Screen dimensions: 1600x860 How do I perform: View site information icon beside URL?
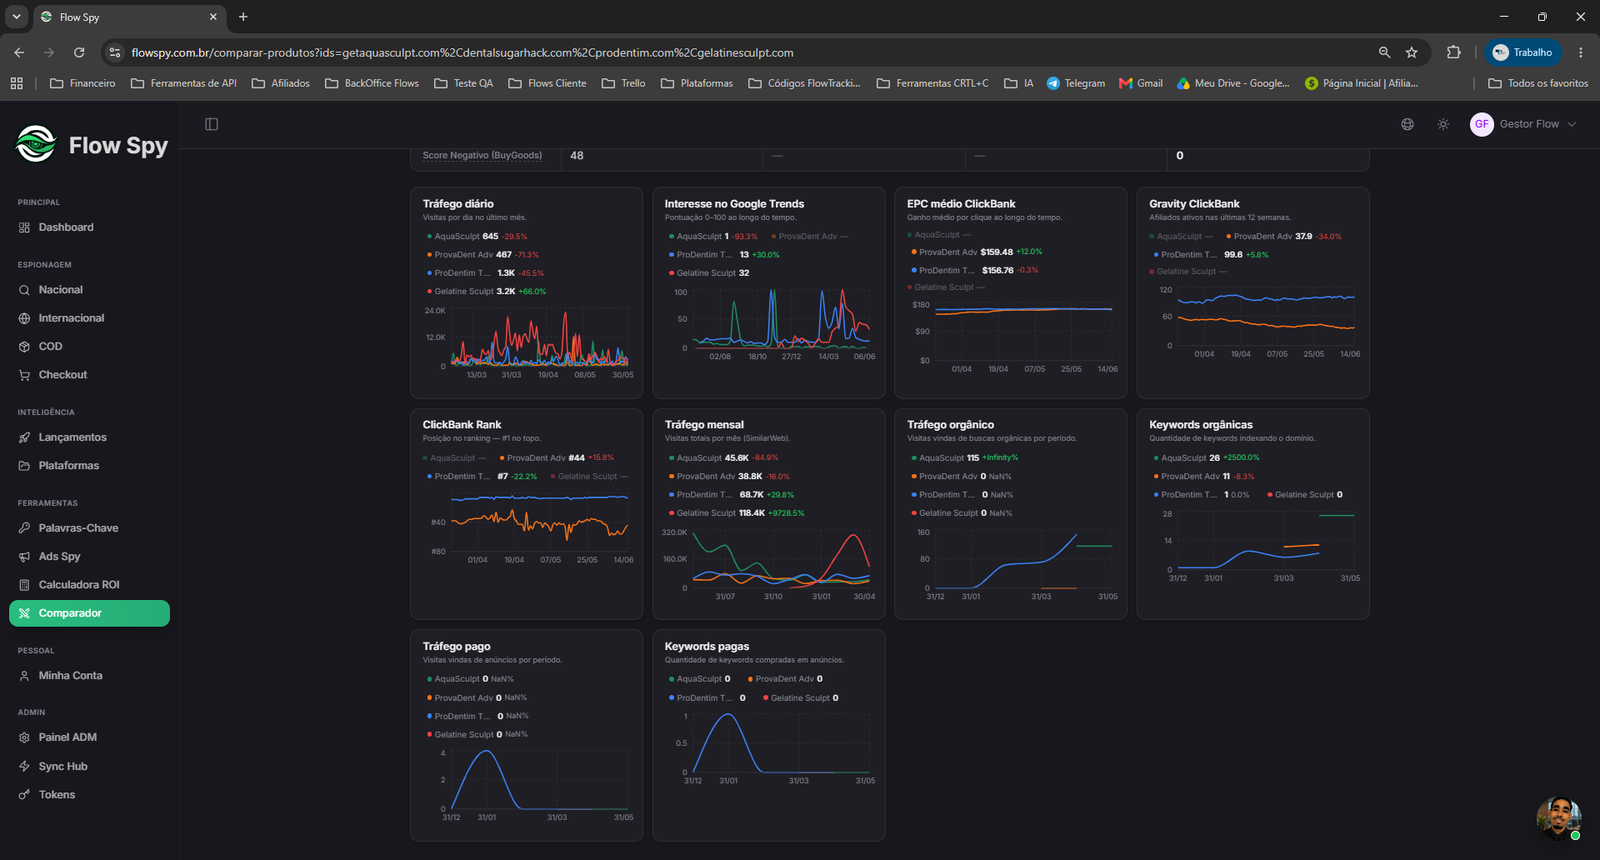114,52
